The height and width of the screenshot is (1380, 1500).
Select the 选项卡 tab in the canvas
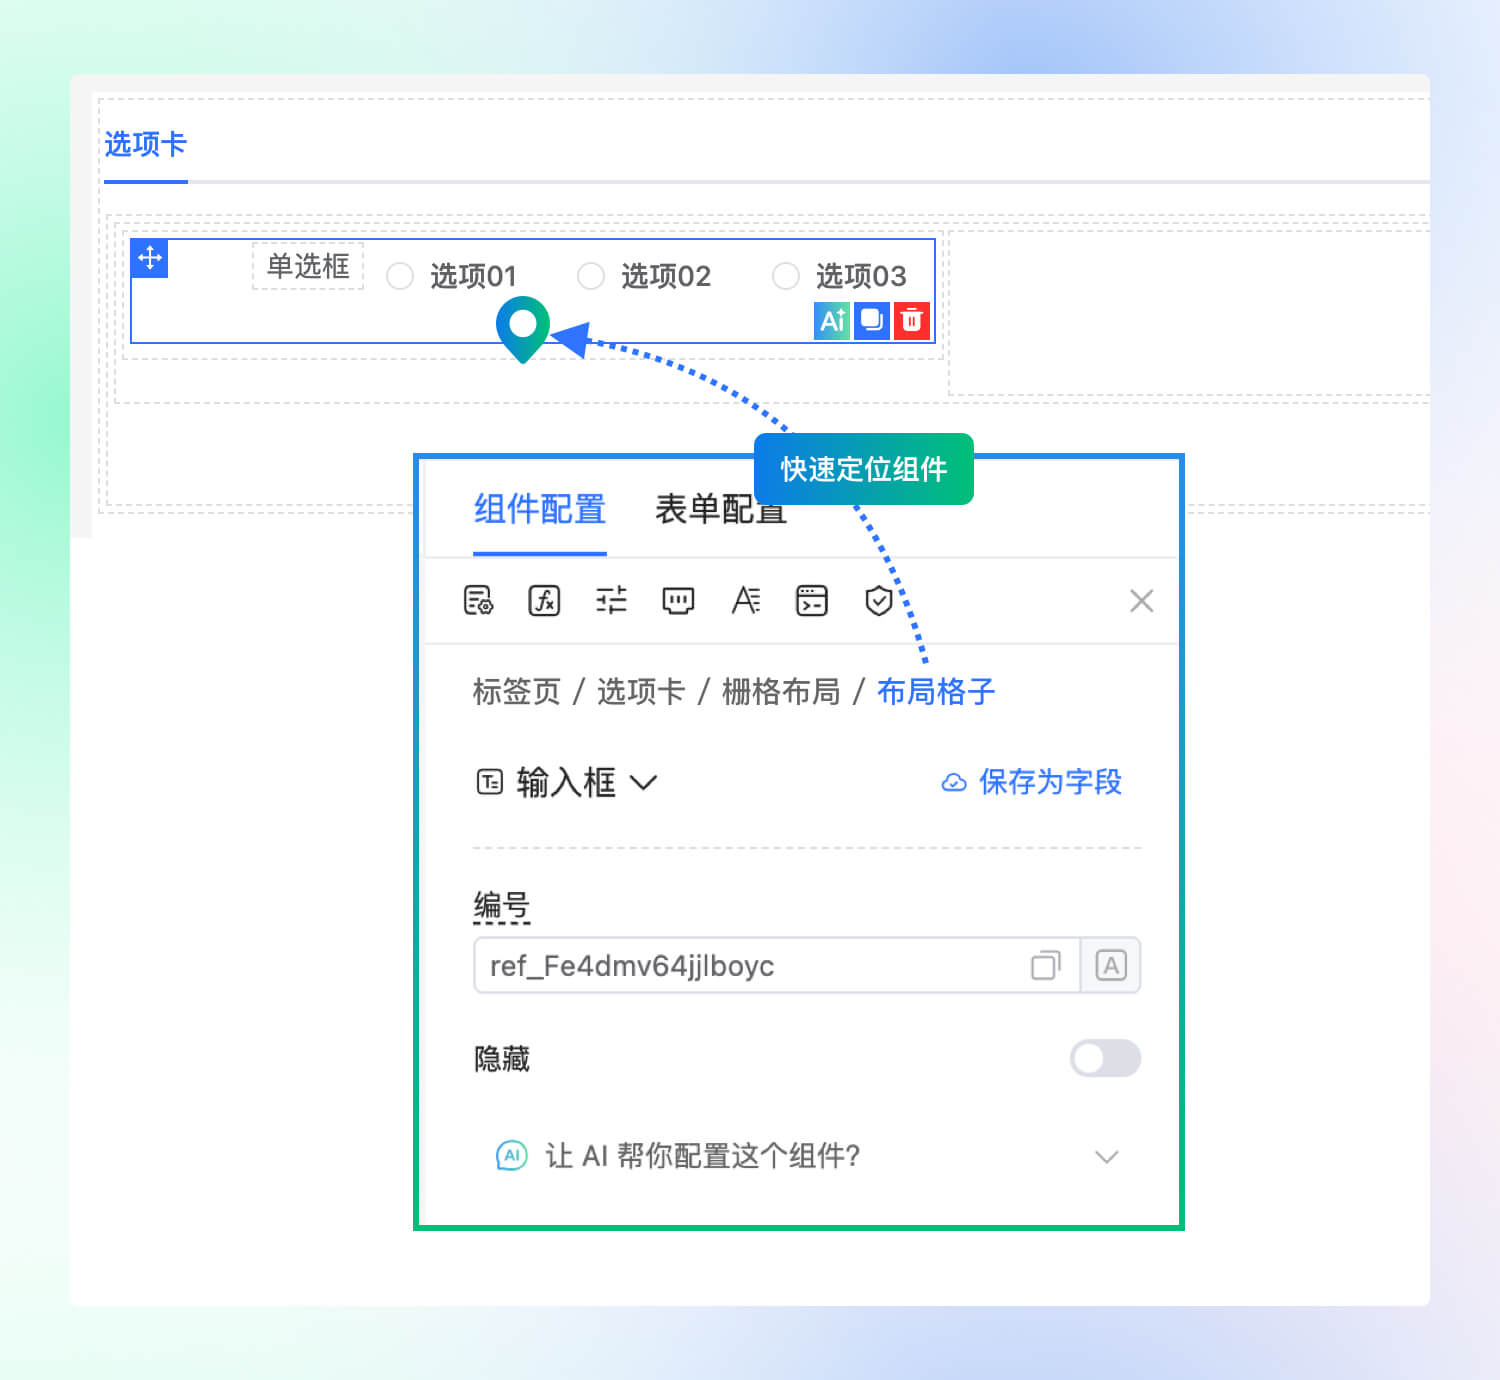[x=146, y=145]
